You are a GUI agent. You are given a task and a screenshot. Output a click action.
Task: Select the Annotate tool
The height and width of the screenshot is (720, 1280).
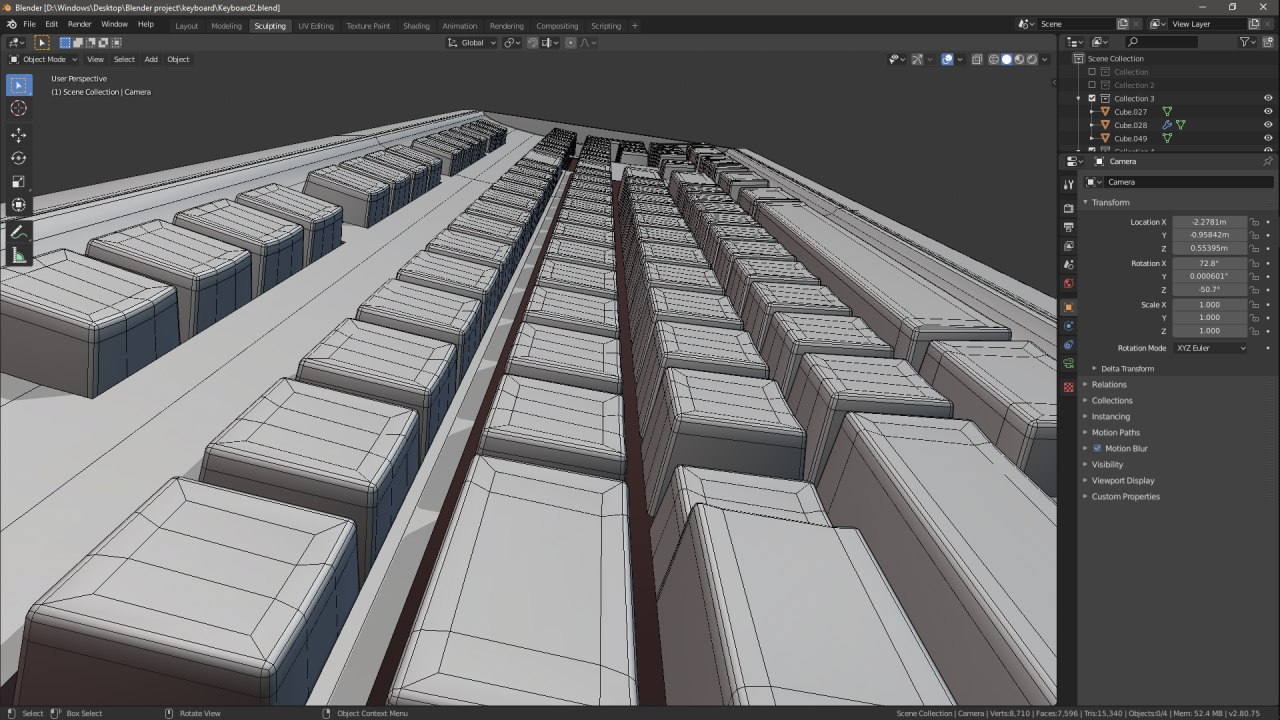click(x=19, y=232)
